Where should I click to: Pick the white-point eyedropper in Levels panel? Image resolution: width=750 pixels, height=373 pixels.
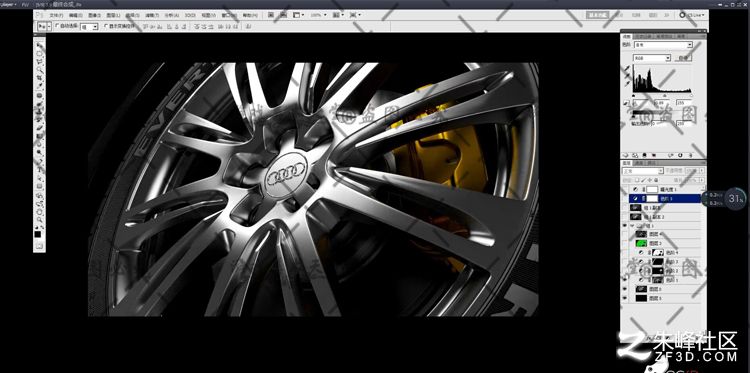(627, 83)
